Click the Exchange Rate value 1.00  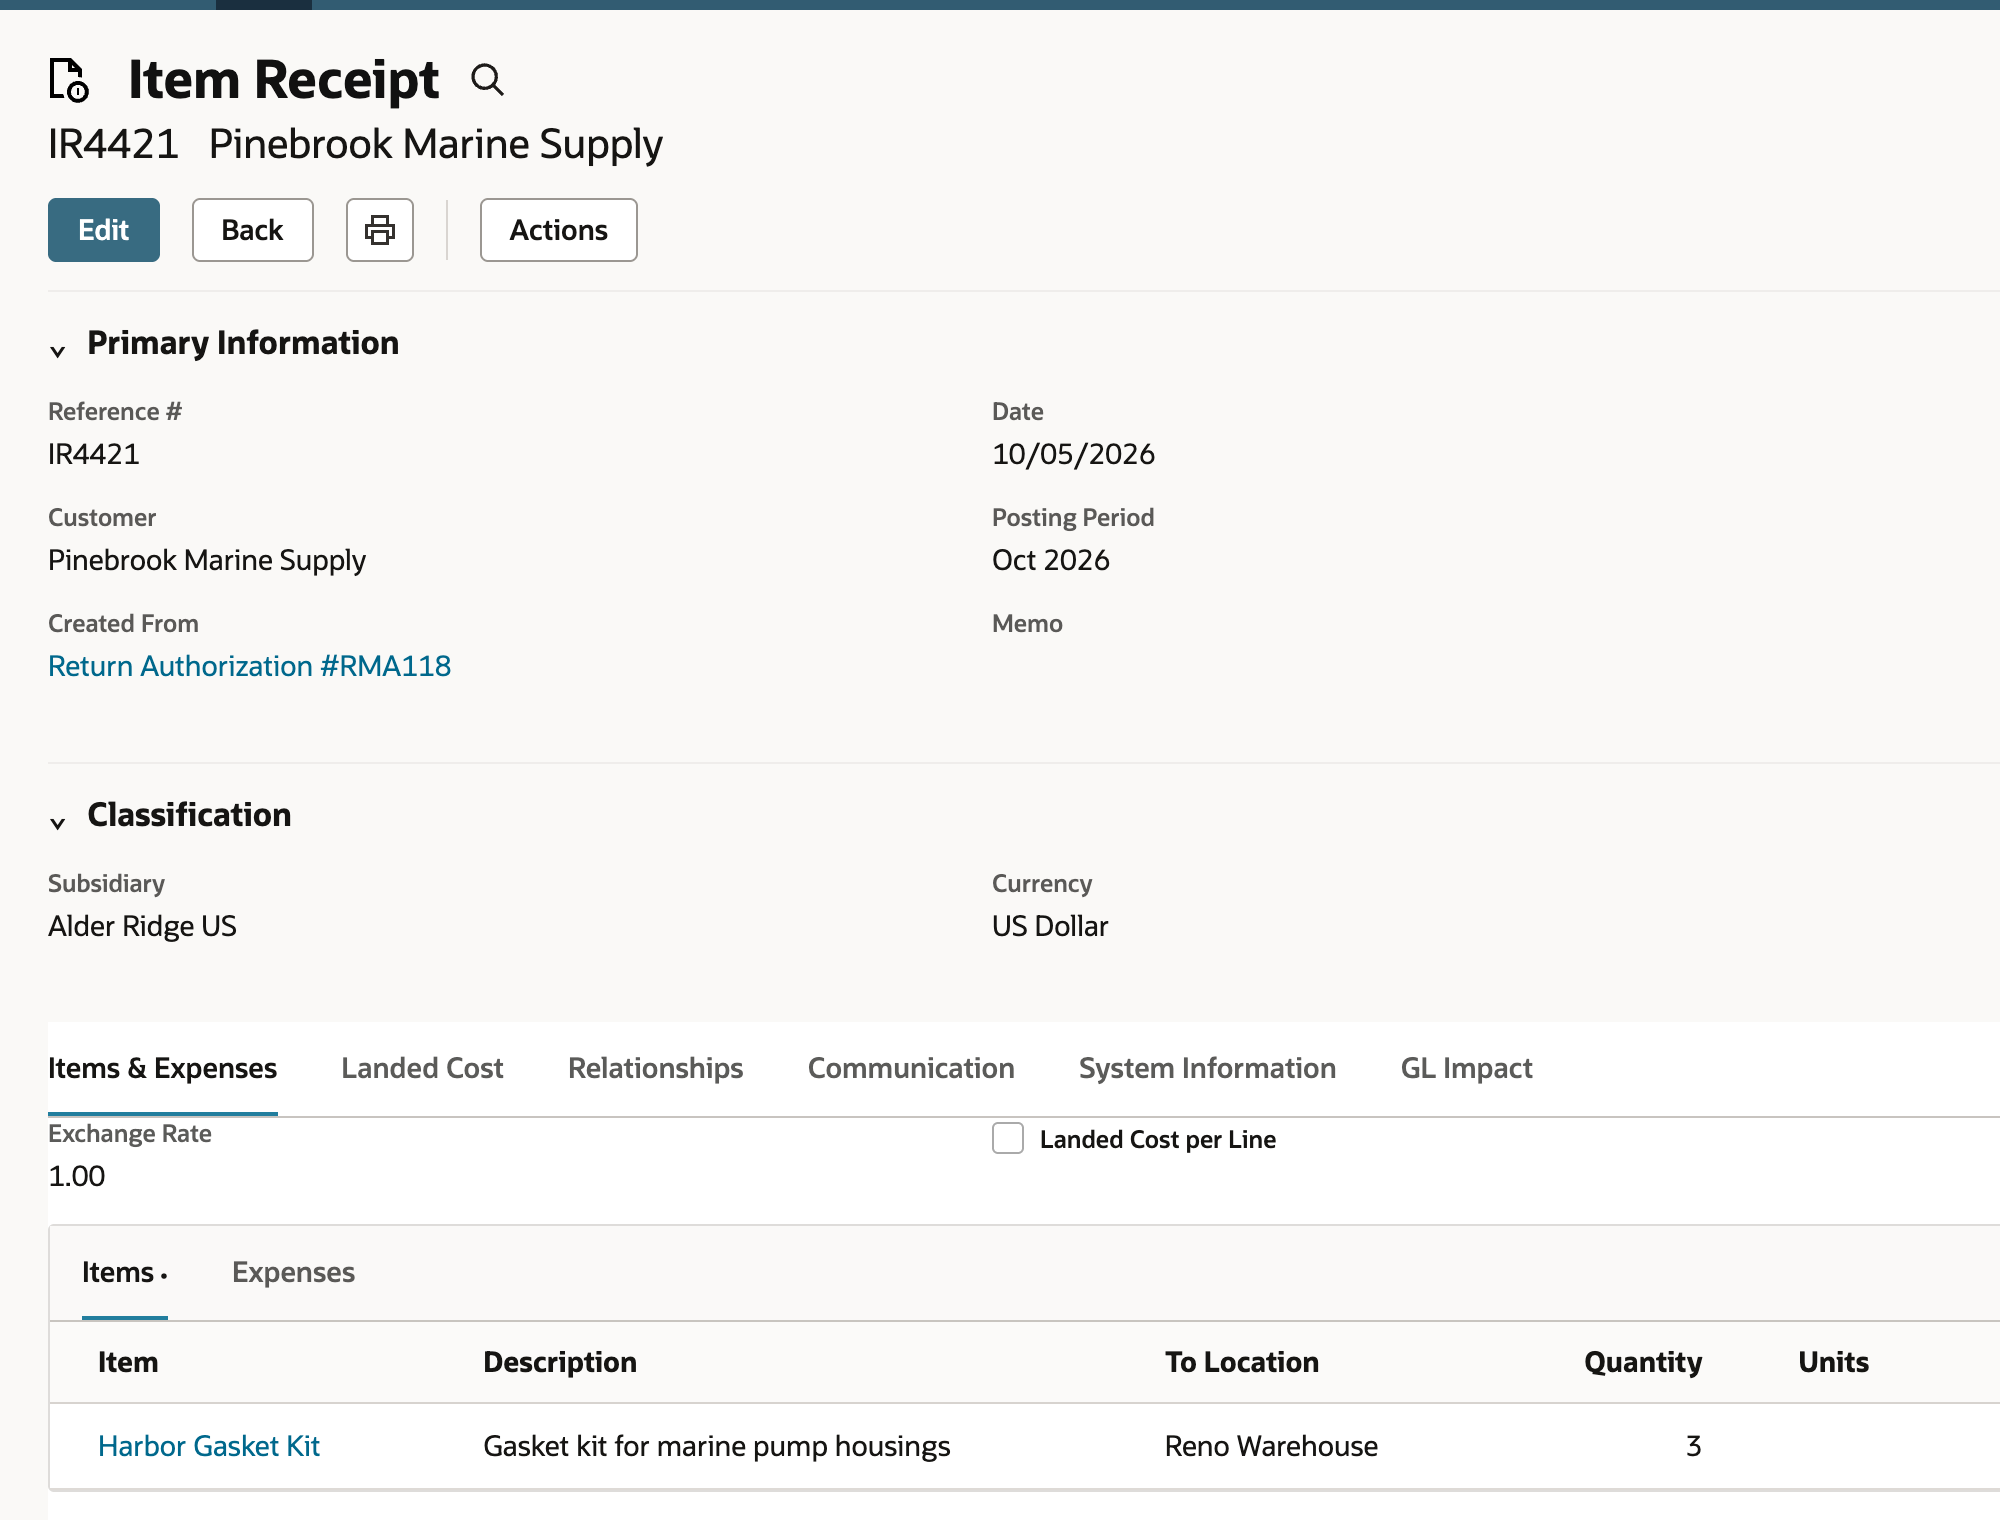77,1176
